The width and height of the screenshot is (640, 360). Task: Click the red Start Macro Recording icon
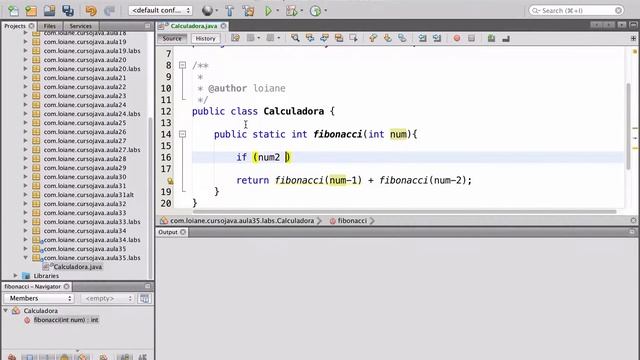click(457, 38)
